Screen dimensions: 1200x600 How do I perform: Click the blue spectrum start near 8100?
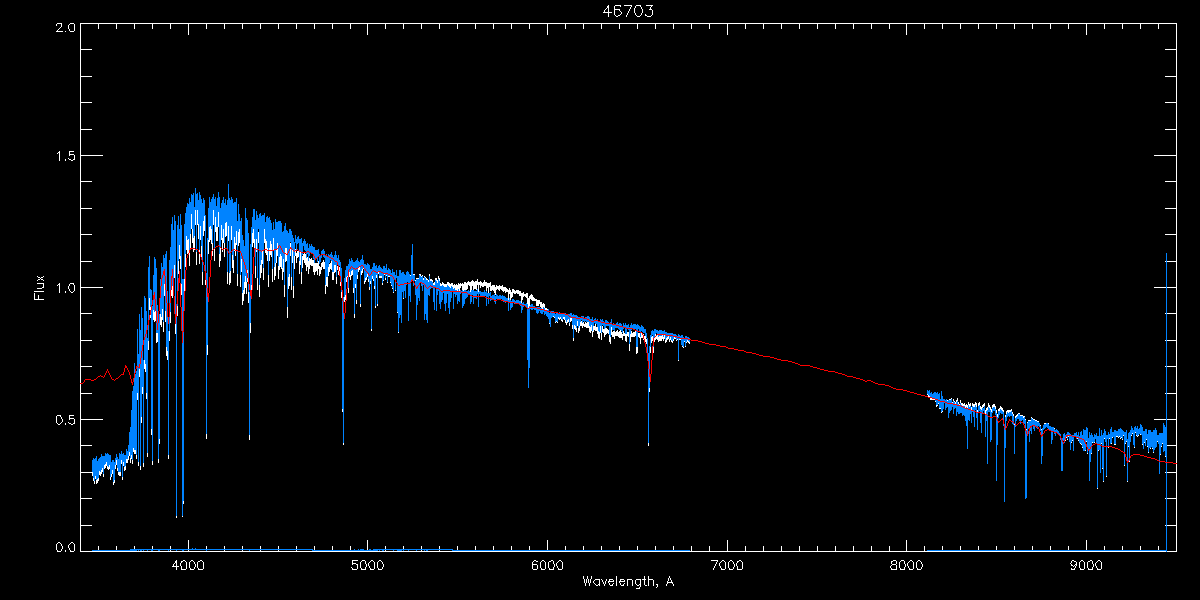pyautogui.click(x=932, y=396)
